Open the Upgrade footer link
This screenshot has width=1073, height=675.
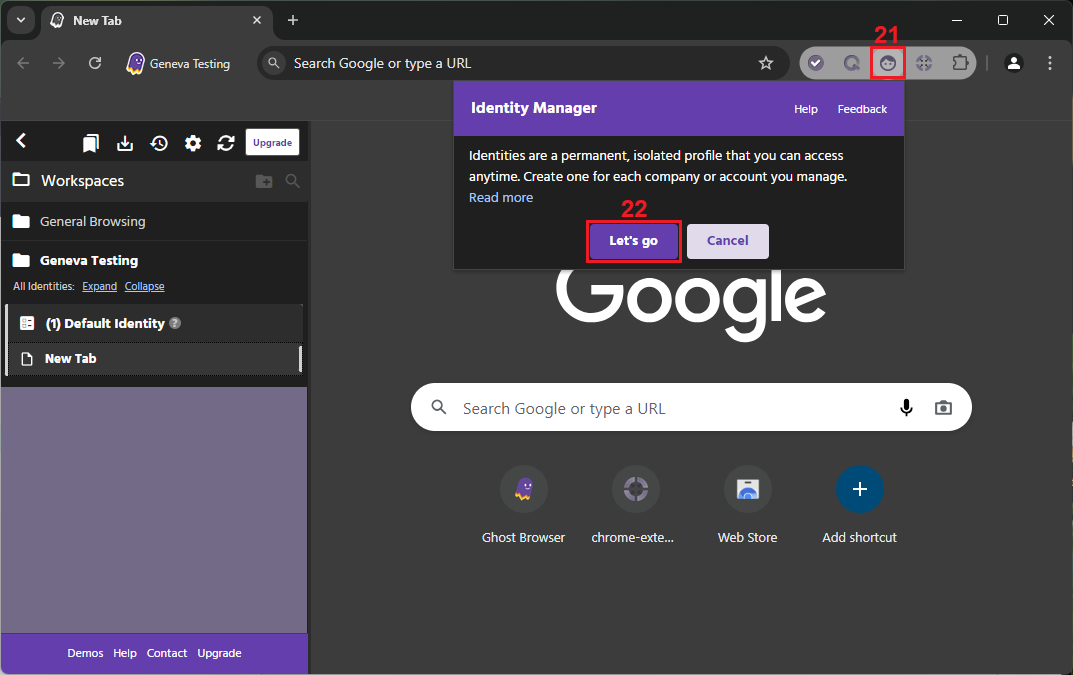click(x=219, y=653)
